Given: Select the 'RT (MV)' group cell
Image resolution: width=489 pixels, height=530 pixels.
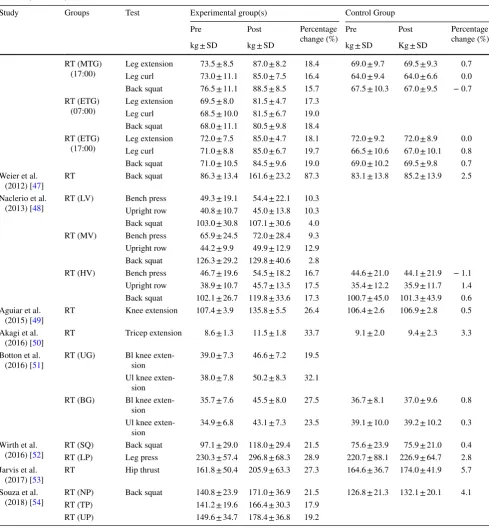Looking at the screenshot, I should tap(80, 236).
